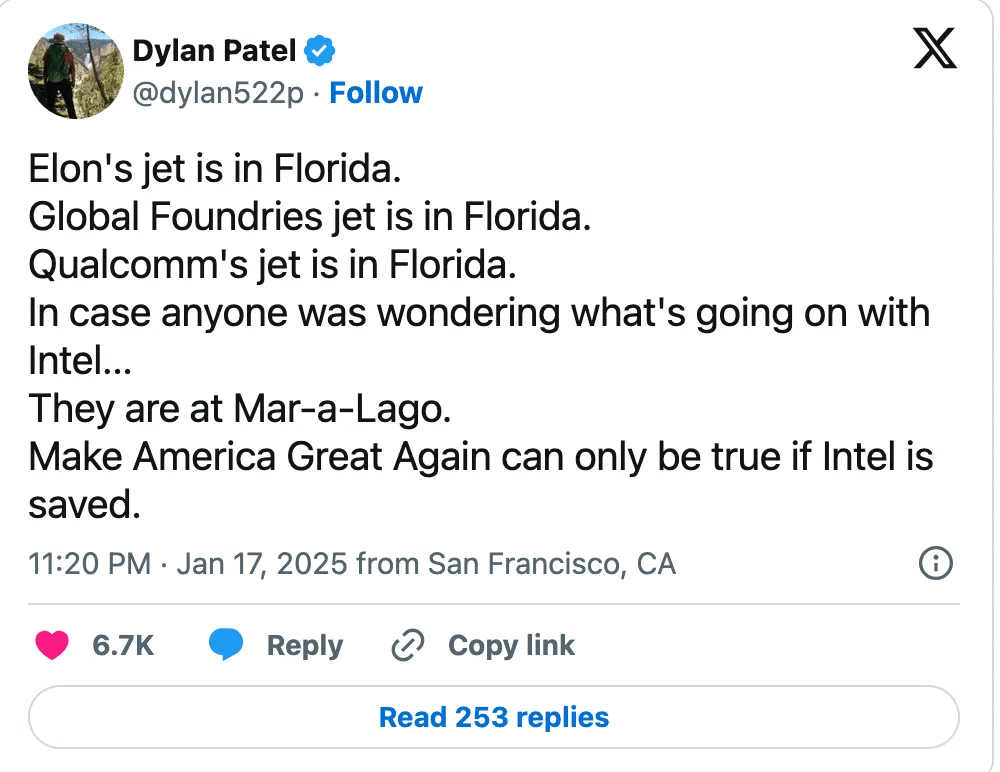
Task: Click the Dylan Patel display name
Action: click(214, 50)
